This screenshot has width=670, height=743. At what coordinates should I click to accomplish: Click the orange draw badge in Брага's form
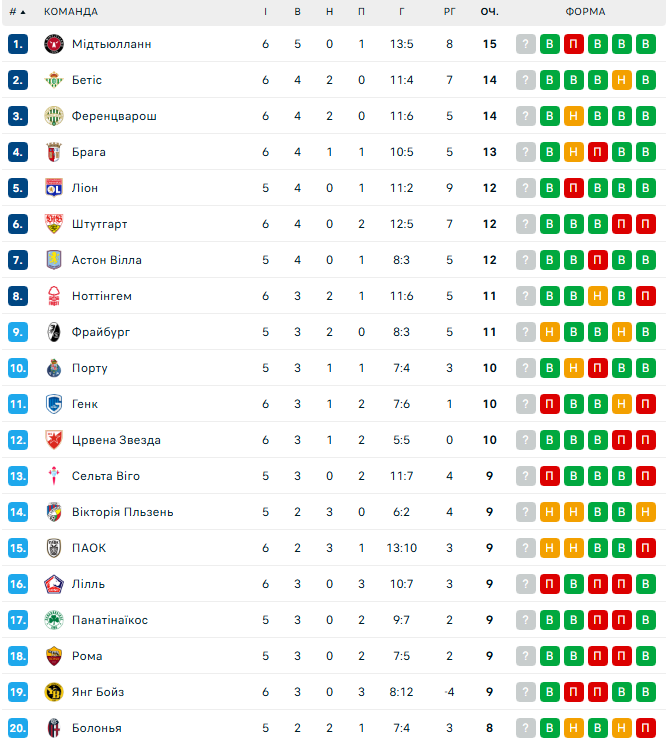[574, 152]
